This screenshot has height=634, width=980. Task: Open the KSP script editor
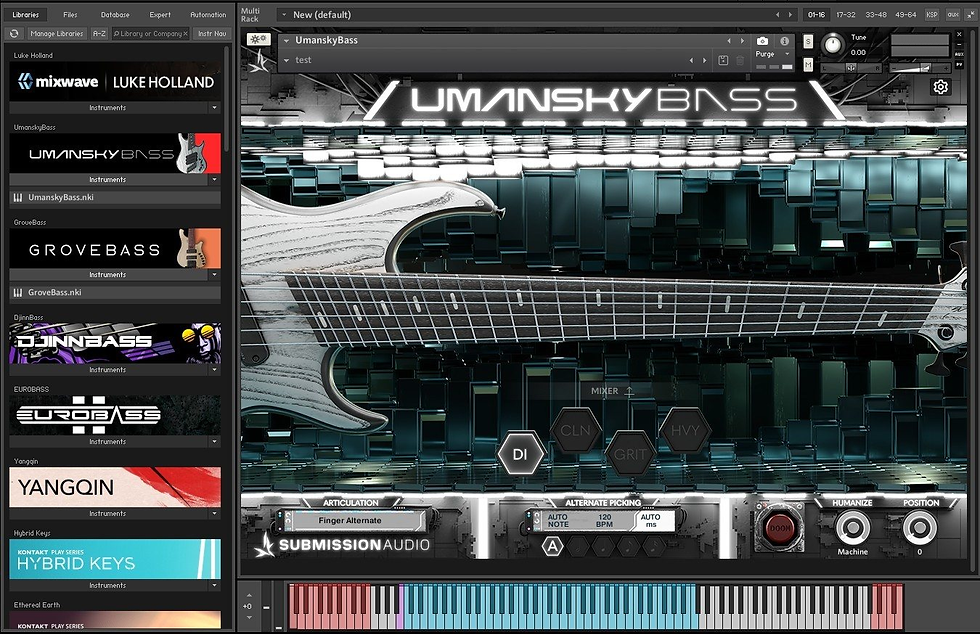[931, 14]
